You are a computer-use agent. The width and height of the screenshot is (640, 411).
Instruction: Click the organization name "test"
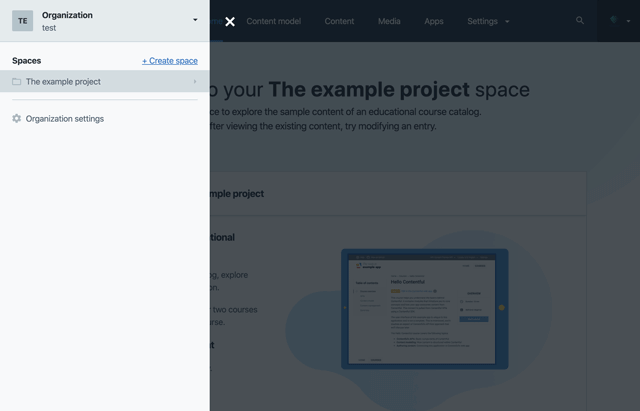click(x=49, y=28)
